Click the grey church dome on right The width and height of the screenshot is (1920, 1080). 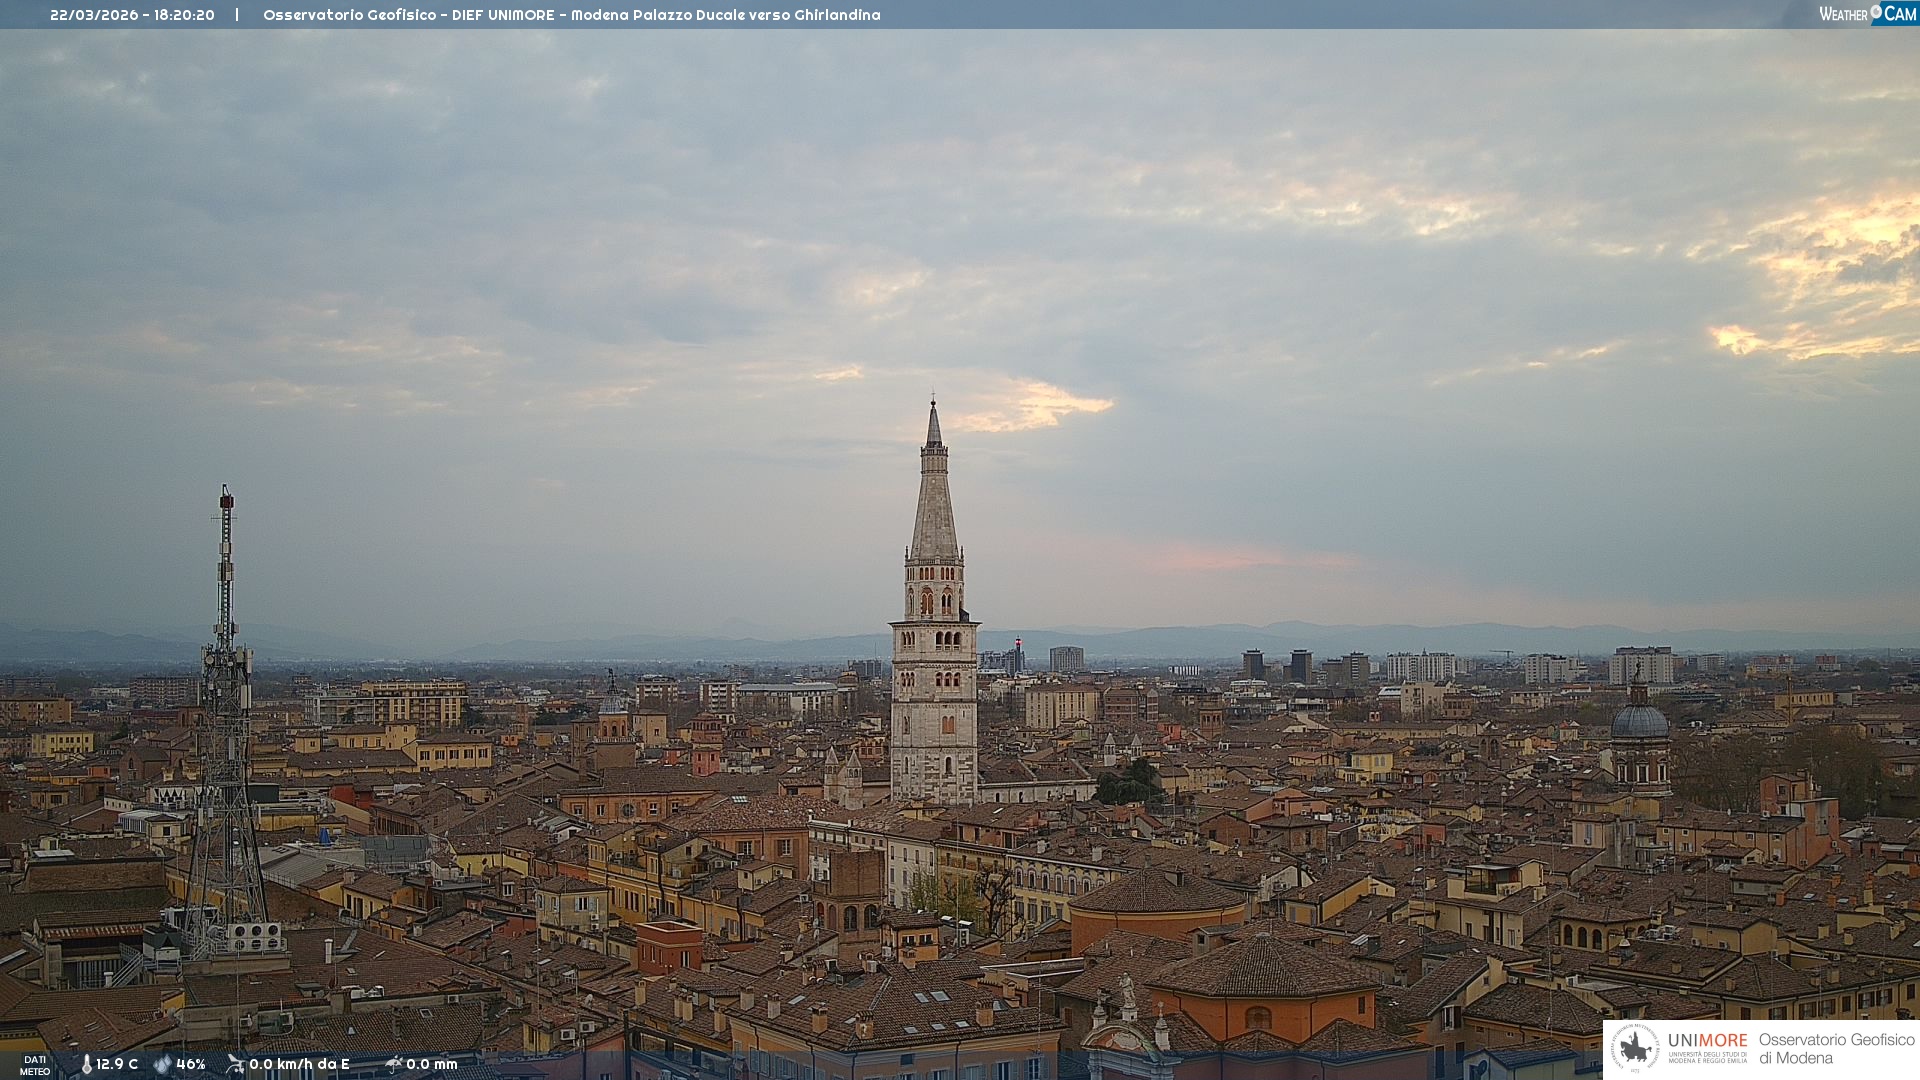(1639, 721)
